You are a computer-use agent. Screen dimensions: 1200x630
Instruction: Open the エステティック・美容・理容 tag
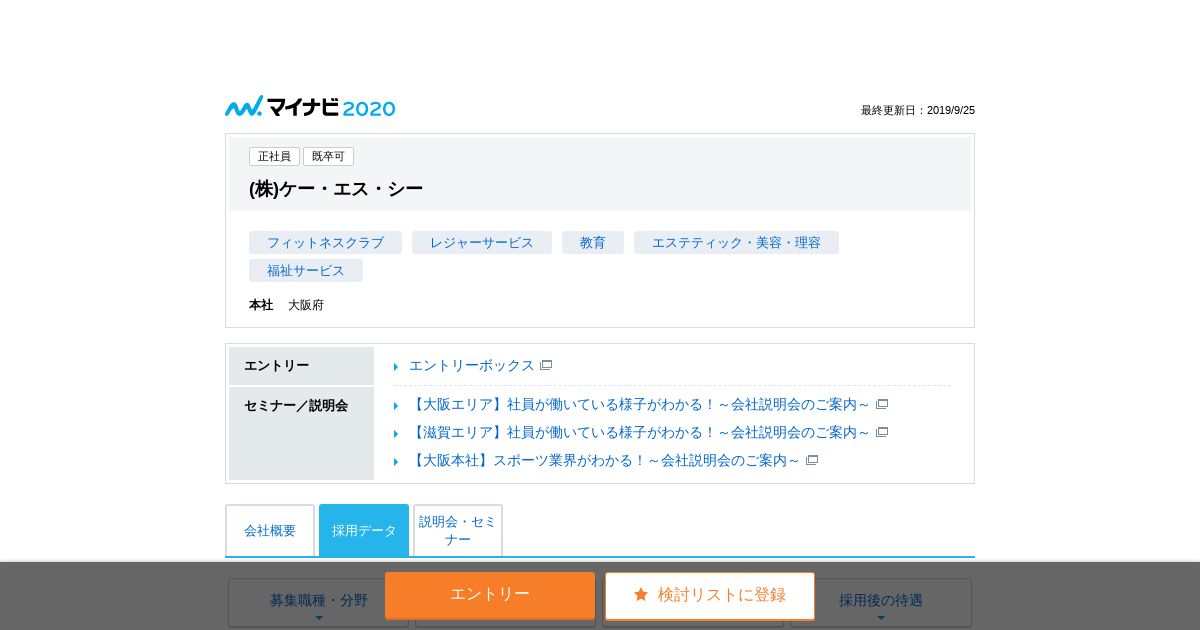[736, 243]
